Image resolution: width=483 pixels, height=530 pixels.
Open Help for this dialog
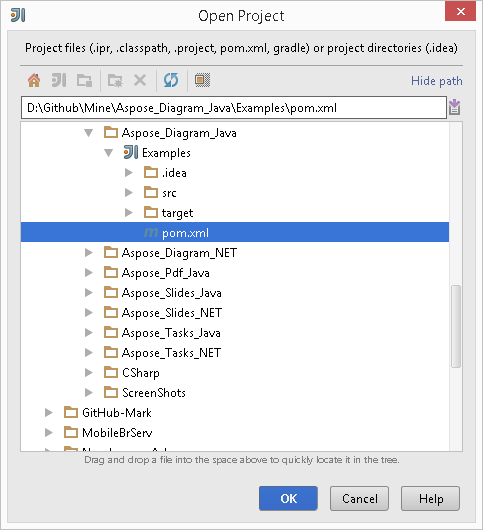430,498
